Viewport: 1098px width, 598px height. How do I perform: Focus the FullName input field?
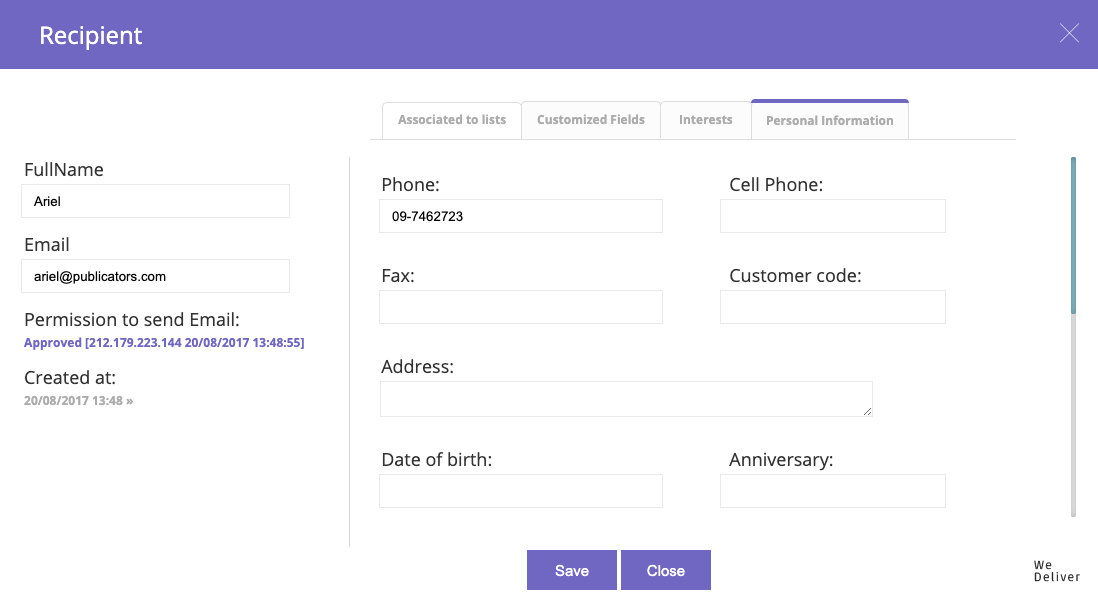coord(155,201)
